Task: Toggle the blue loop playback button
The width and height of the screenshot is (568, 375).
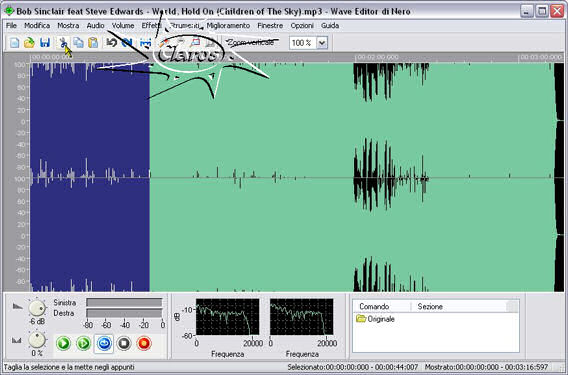Action: click(x=104, y=343)
